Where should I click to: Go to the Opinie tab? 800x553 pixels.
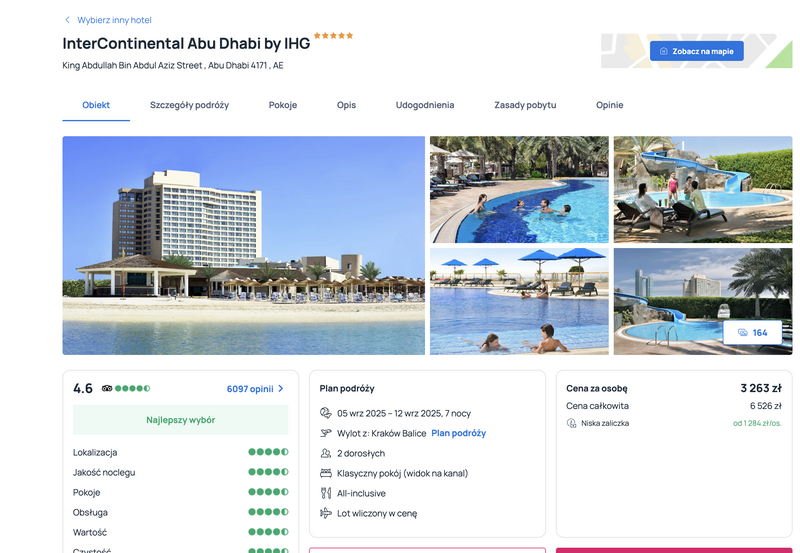pyautogui.click(x=610, y=105)
